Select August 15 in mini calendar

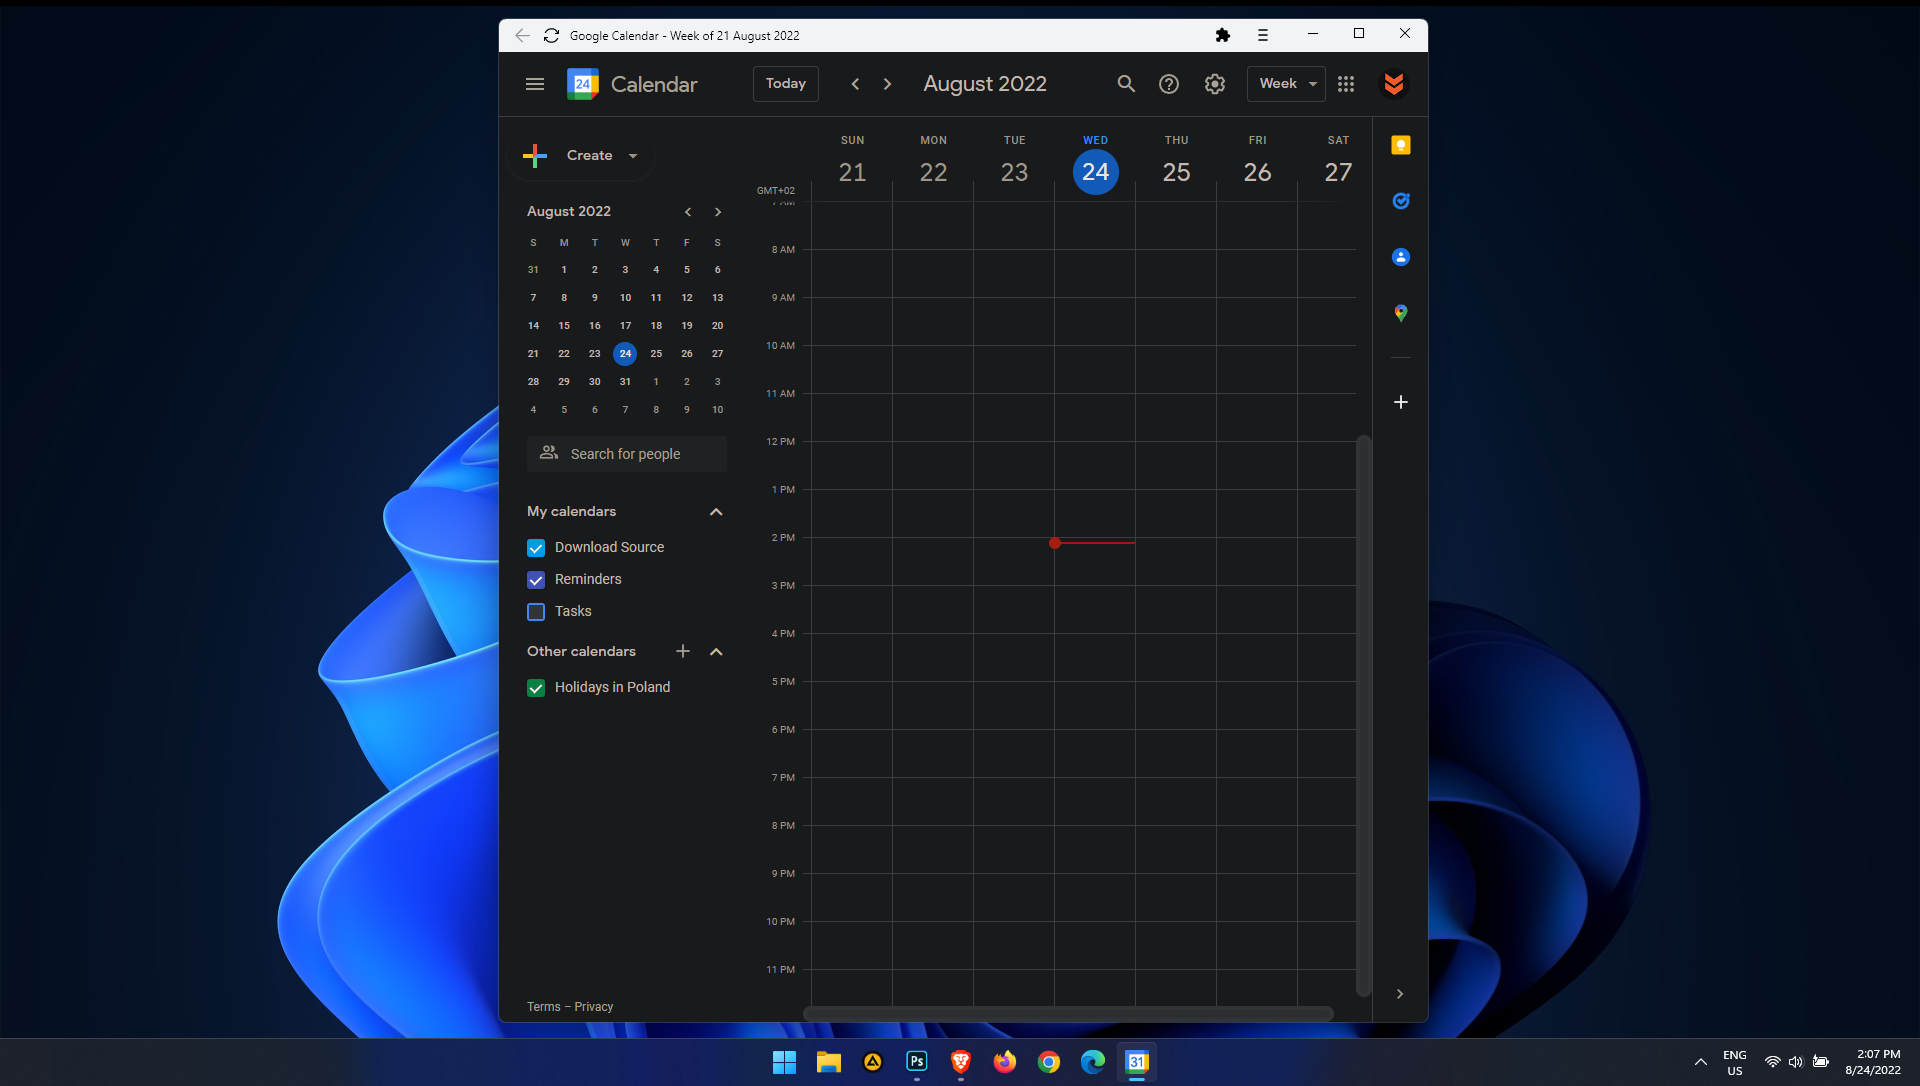564,326
